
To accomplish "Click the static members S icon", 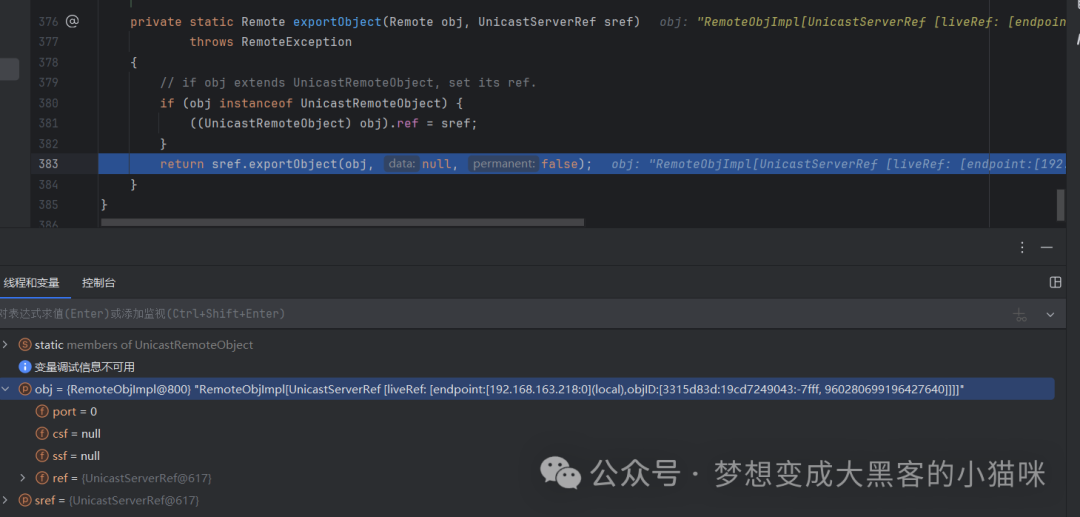I will [x=25, y=344].
